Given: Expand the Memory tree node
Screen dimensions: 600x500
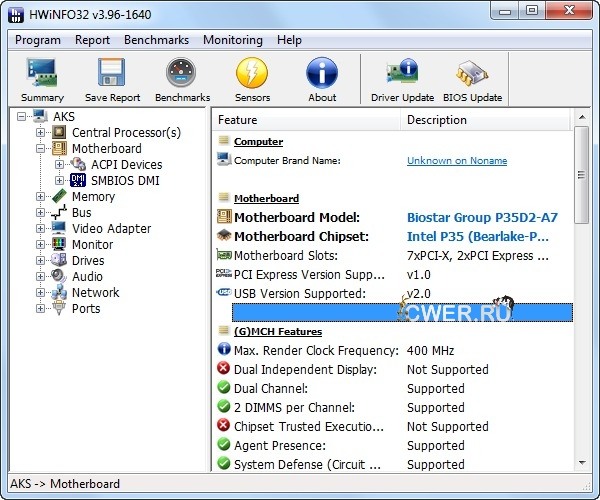Looking at the screenshot, I should click(x=41, y=197).
